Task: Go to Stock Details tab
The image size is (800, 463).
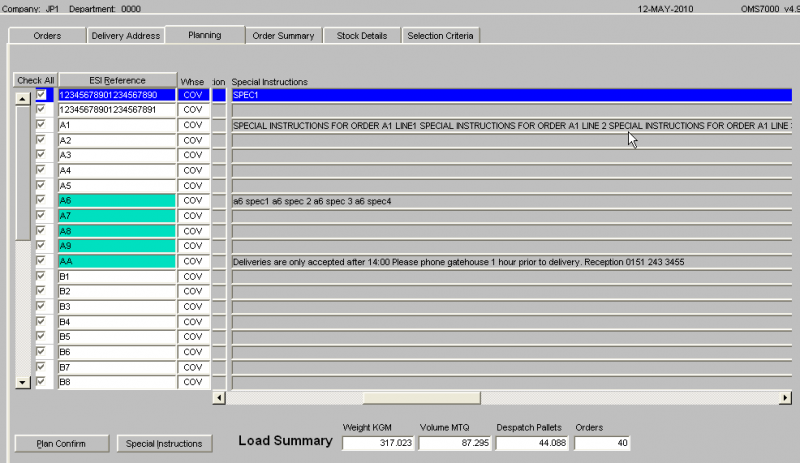Action: 362,36
